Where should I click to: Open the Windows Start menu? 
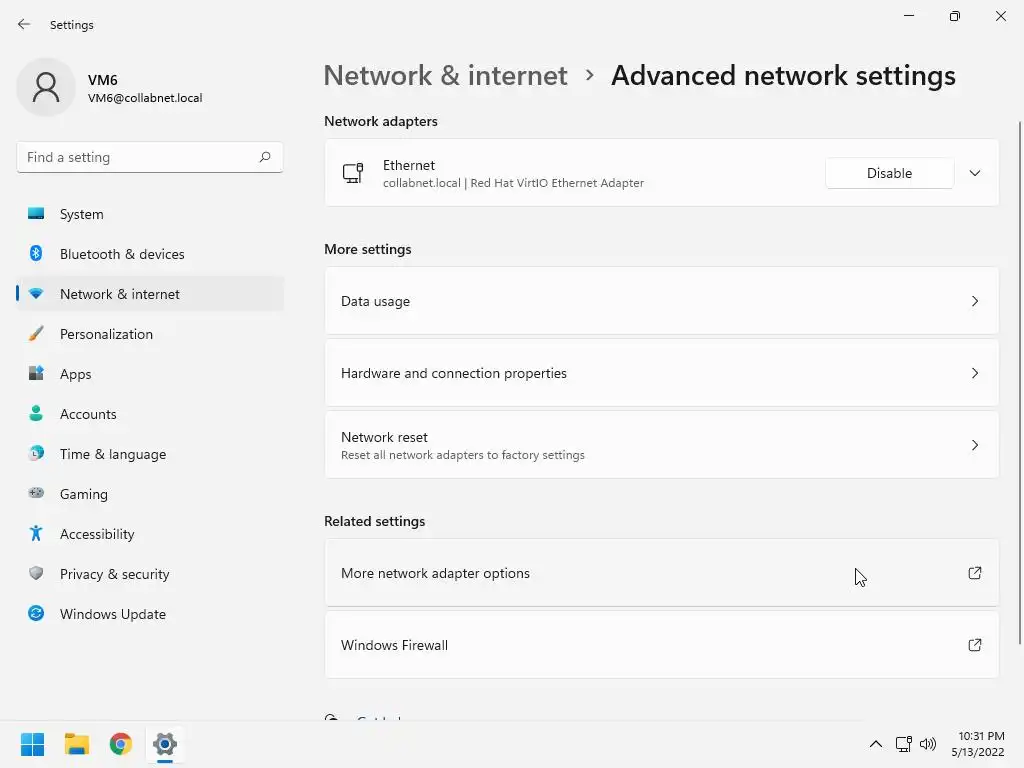tap(33, 744)
